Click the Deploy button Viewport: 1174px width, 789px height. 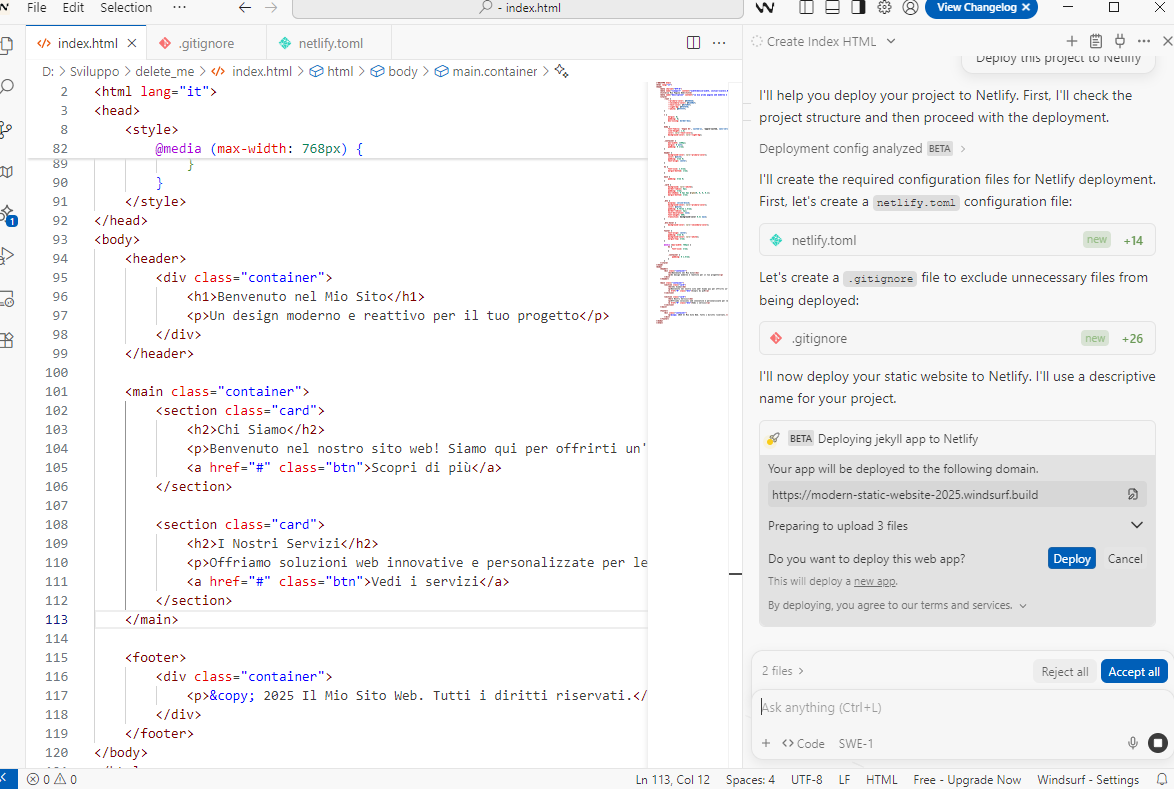click(1071, 559)
